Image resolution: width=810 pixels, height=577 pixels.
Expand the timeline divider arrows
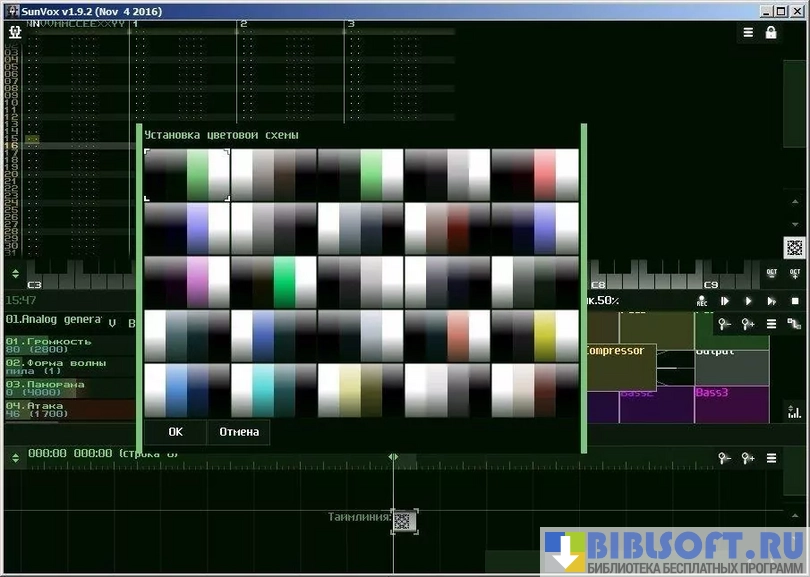(15, 457)
